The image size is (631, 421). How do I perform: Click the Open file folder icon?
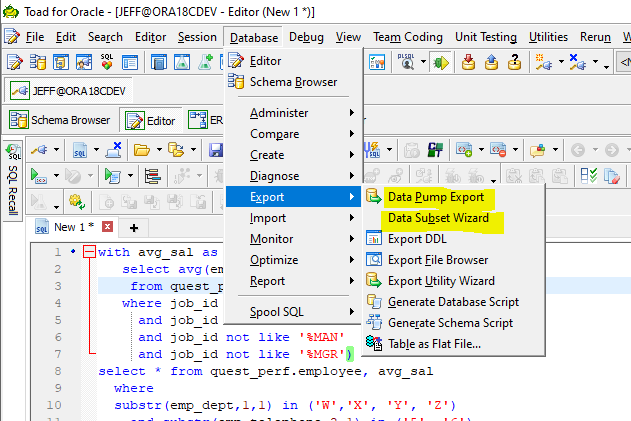tap(141, 150)
